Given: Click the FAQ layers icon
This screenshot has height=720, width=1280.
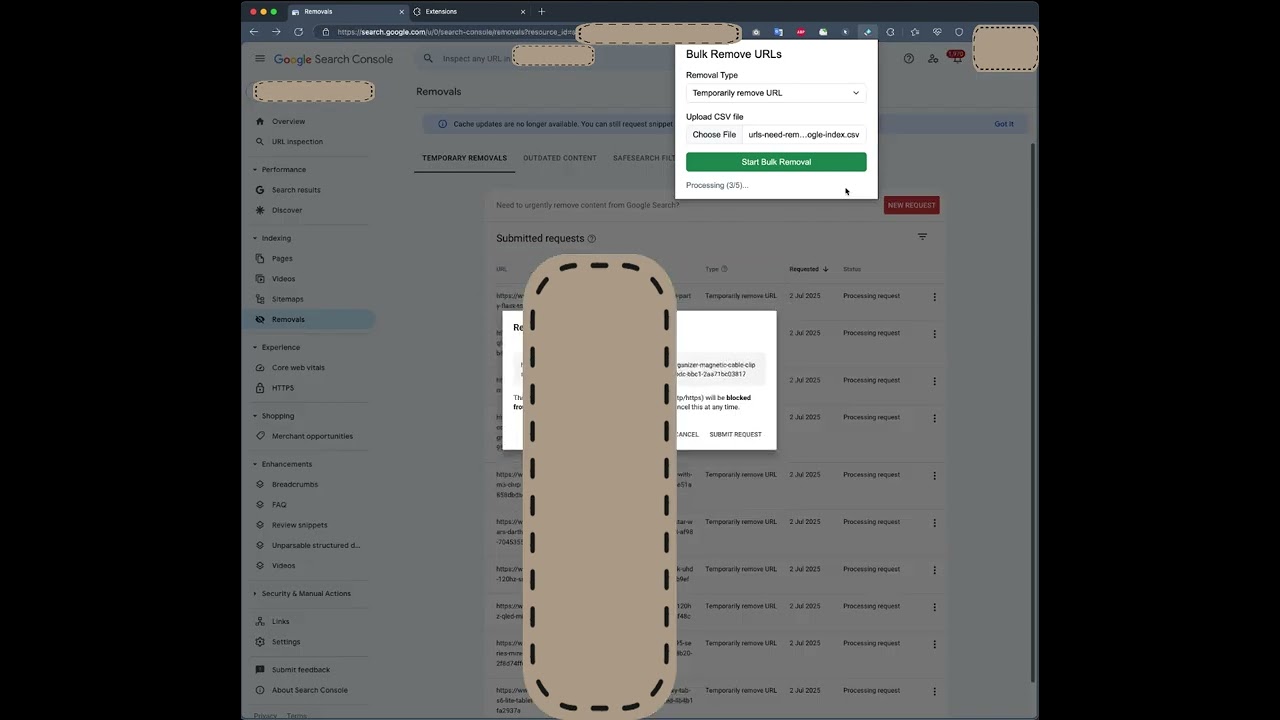Looking at the screenshot, I should [260, 504].
